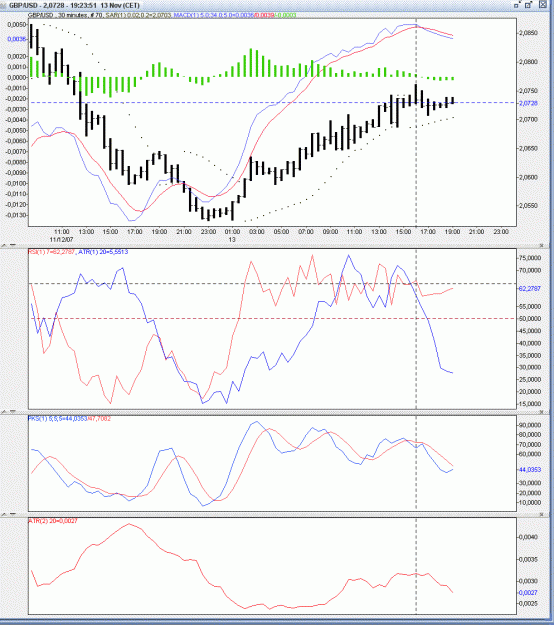This screenshot has width=554, height=625.
Task: Select the red RSI(1) 7=62,2787 label
Action: [x=51, y=252]
